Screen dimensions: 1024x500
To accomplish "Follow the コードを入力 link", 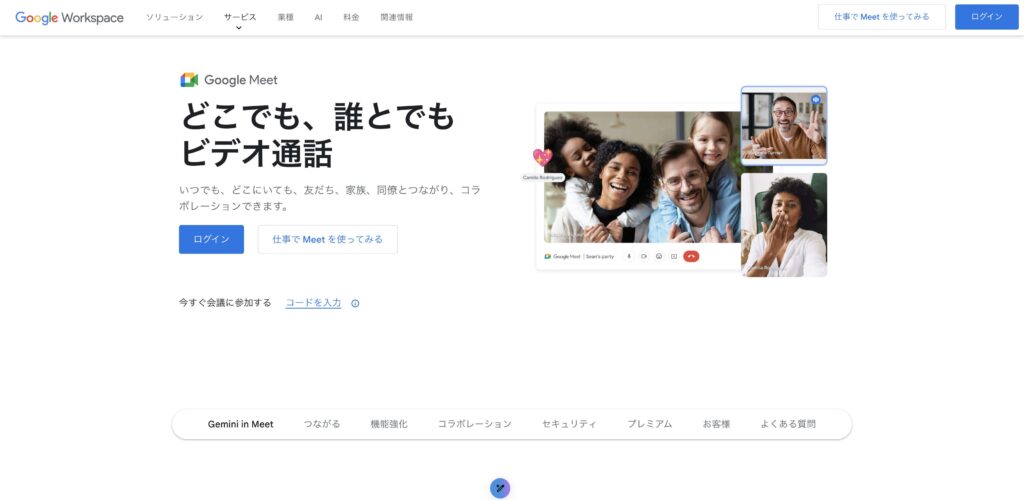I will pos(313,303).
